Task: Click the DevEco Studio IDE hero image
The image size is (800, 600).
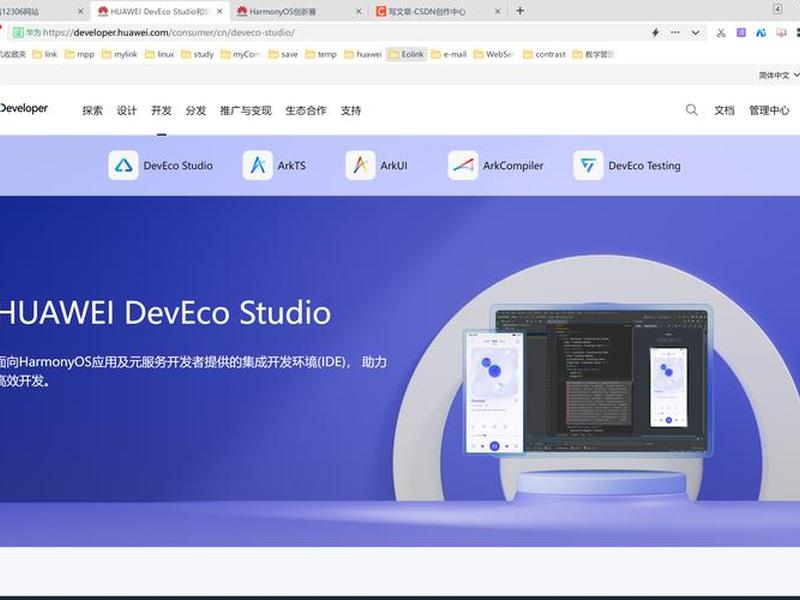Action: point(587,379)
